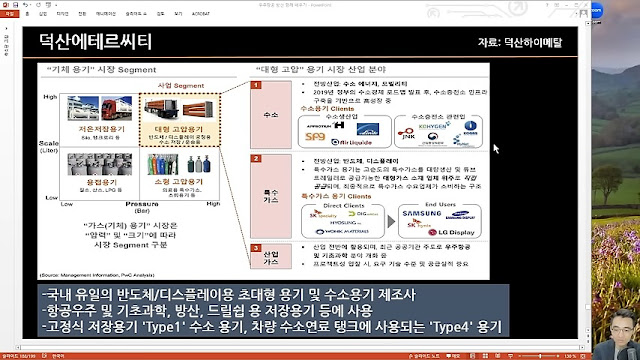Click the zoom slider handle

[x=540, y=356]
